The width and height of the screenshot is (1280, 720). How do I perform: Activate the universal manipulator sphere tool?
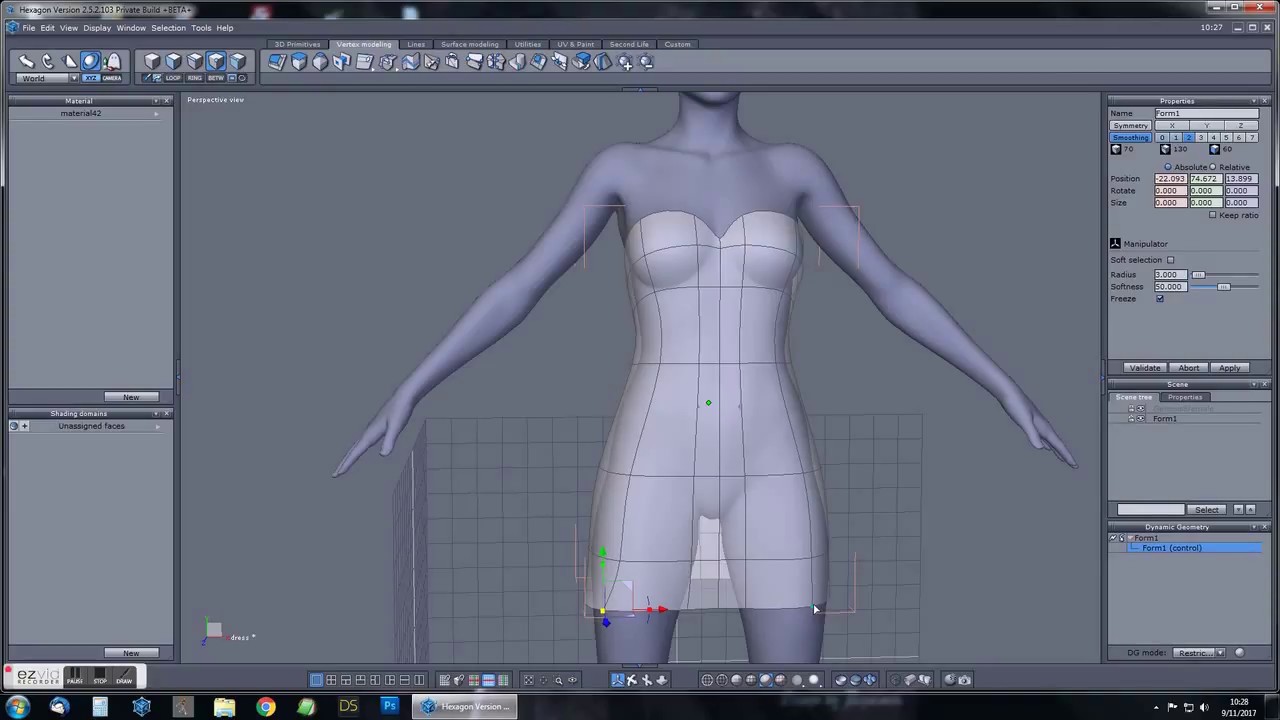click(x=91, y=62)
